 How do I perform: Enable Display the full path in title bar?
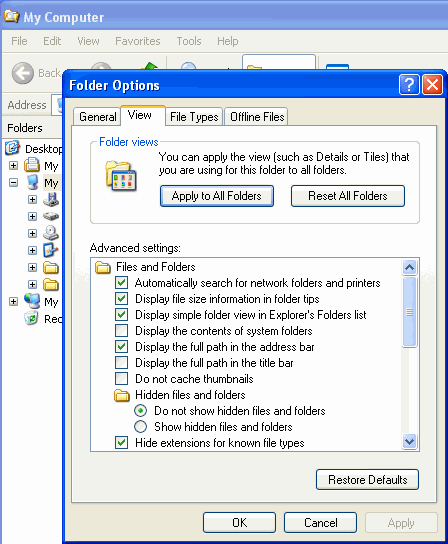tap(121, 363)
